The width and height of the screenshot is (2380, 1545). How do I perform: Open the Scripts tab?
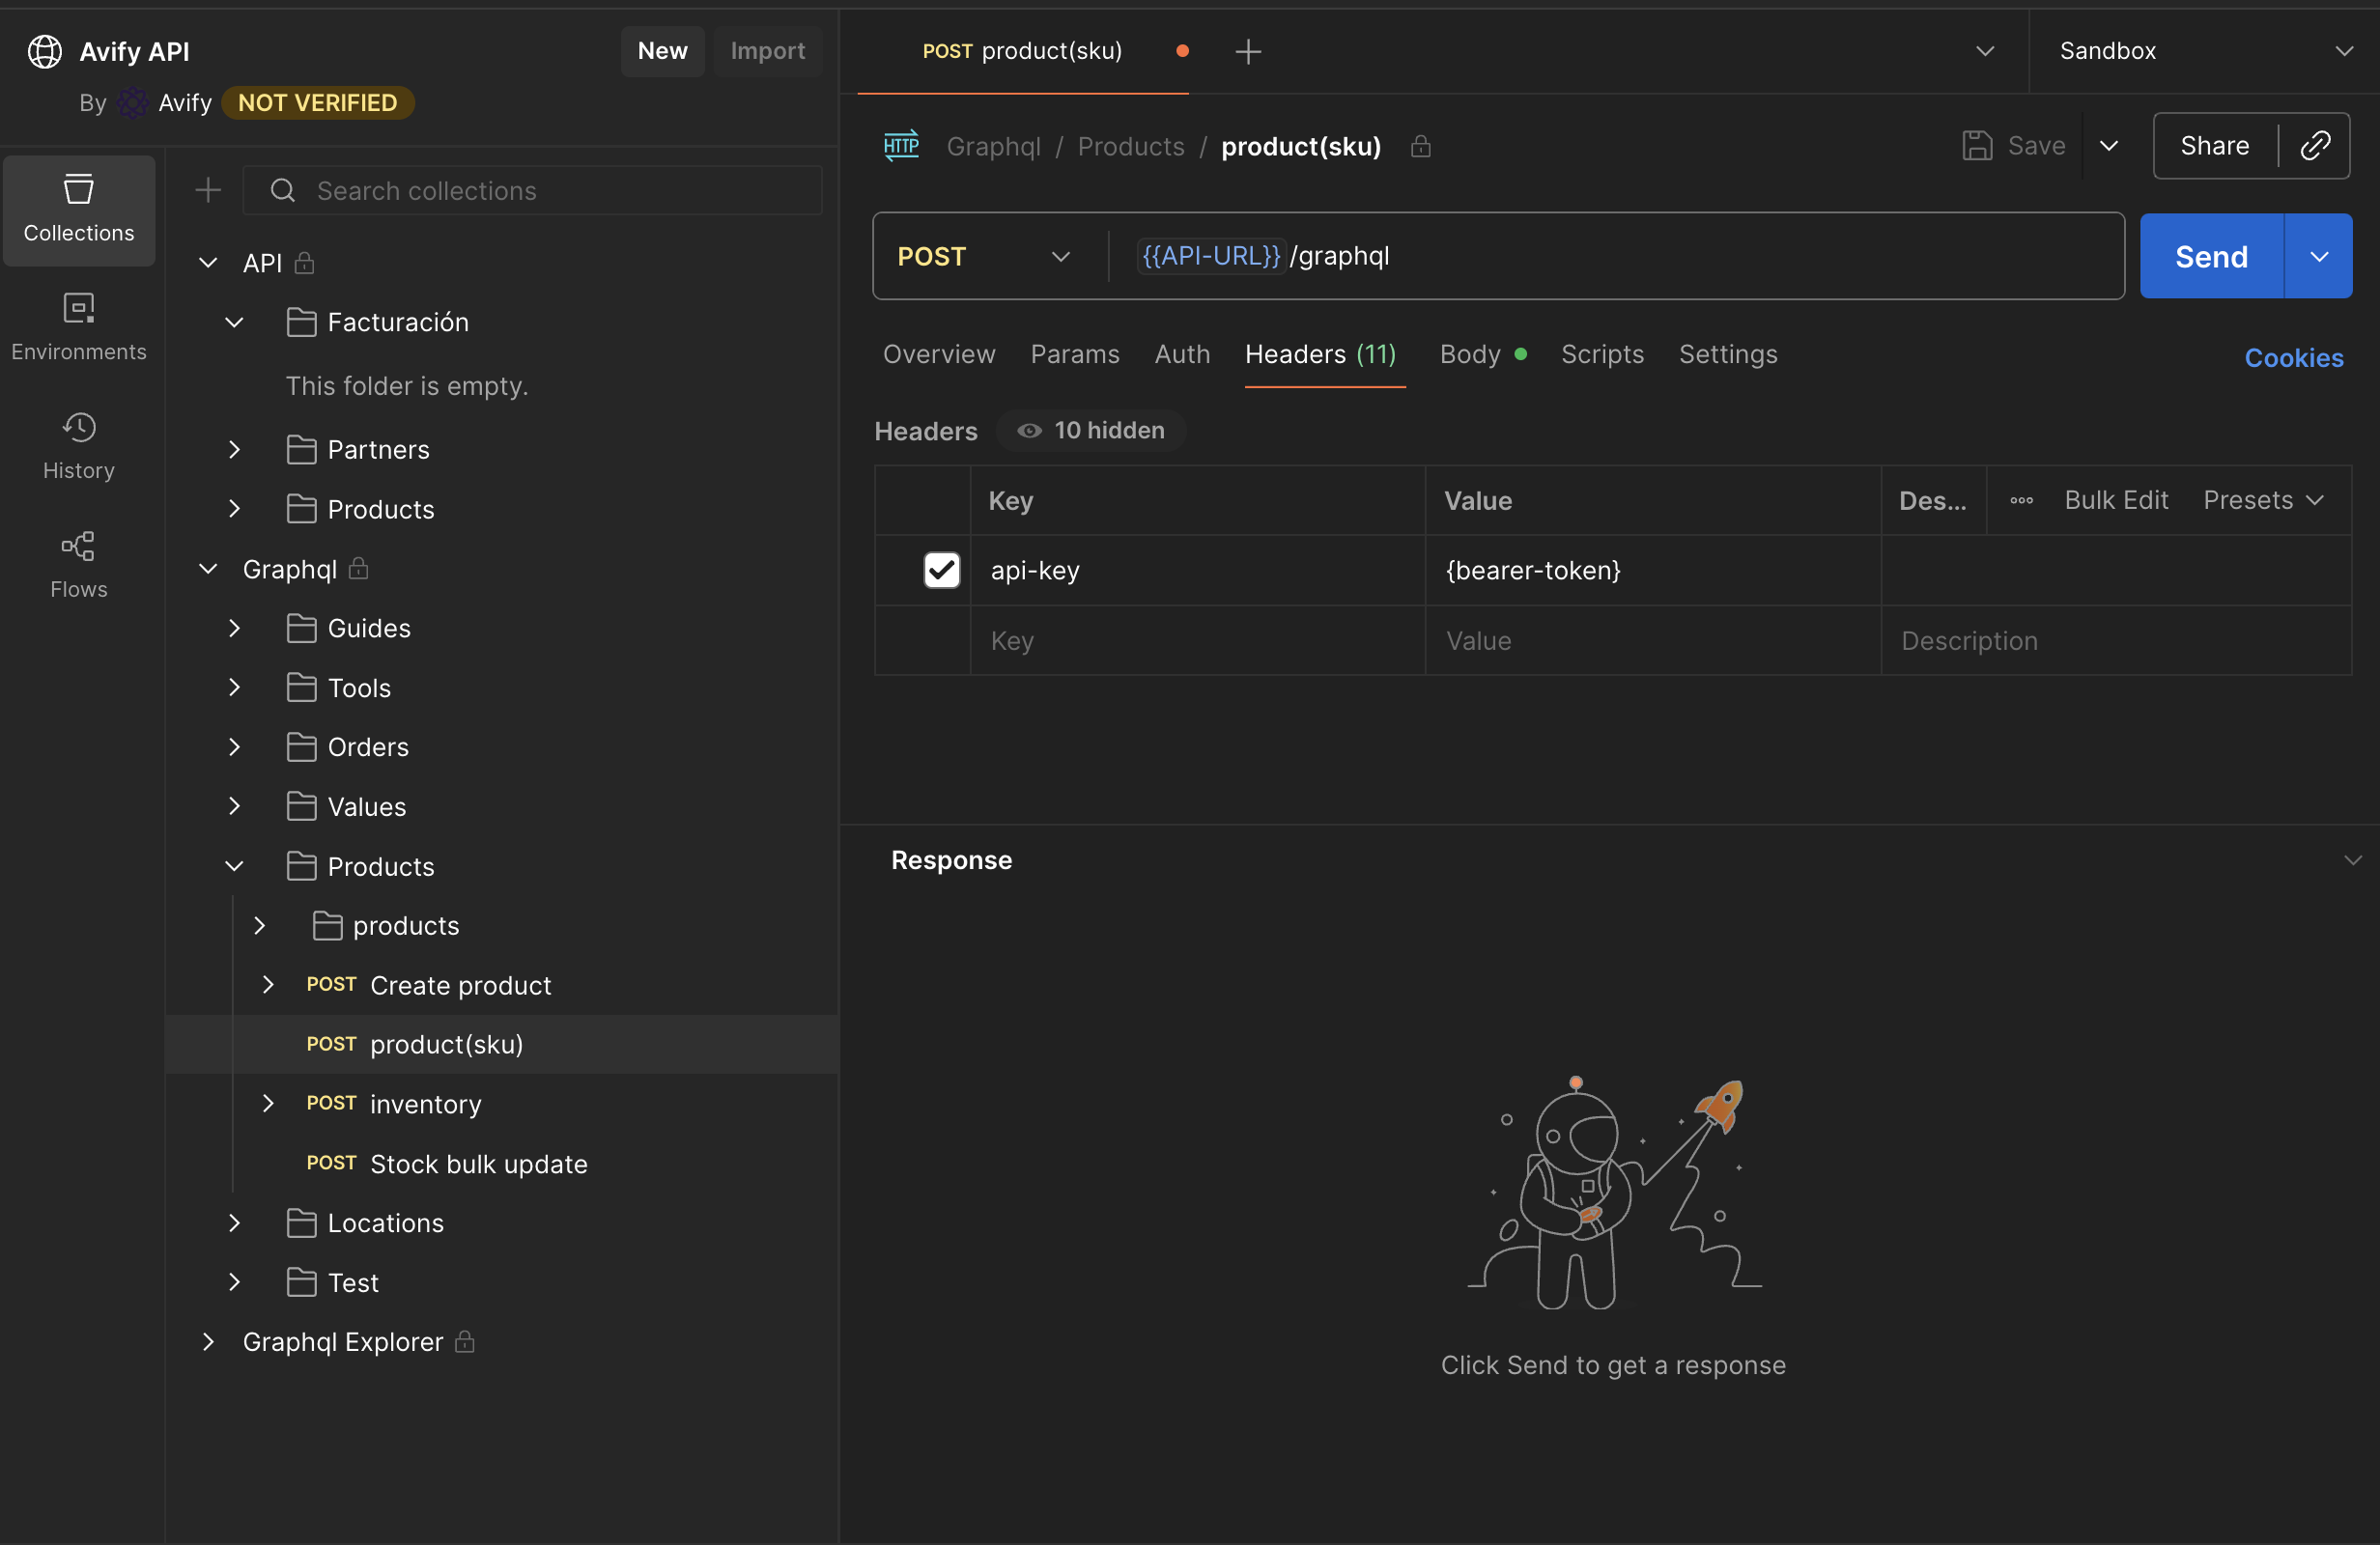(1601, 354)
